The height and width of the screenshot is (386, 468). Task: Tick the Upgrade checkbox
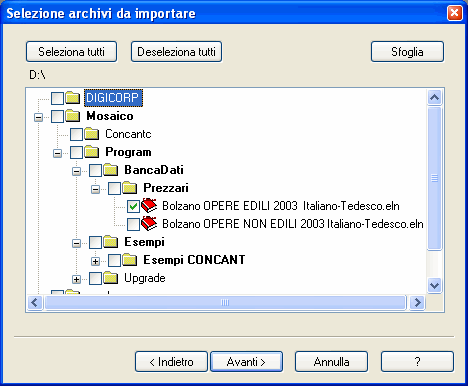click(x=95, y=278)
